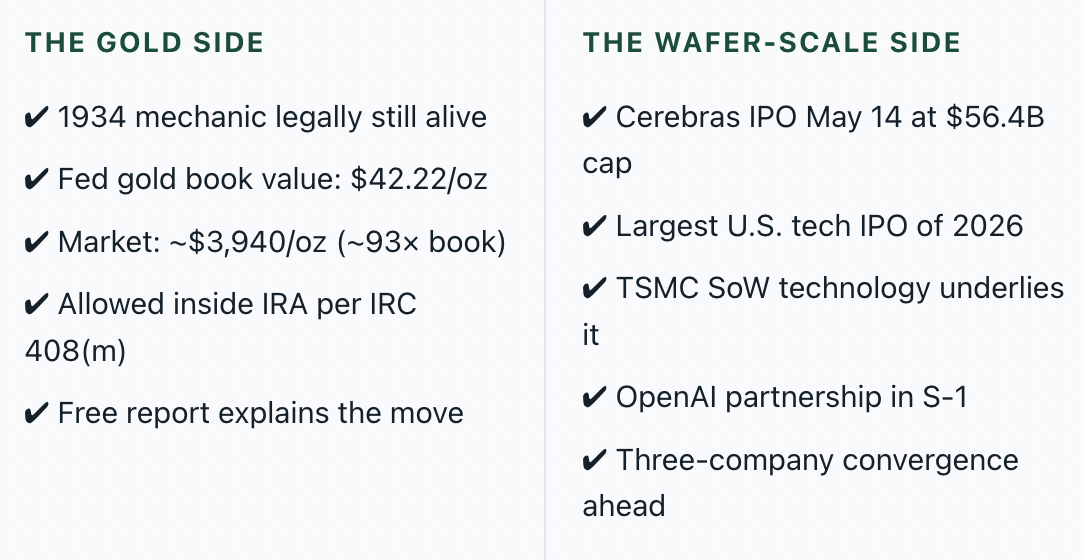Click the vertical divider between the columns
This screenshot has width=1084, height=560.
point(545,280)
